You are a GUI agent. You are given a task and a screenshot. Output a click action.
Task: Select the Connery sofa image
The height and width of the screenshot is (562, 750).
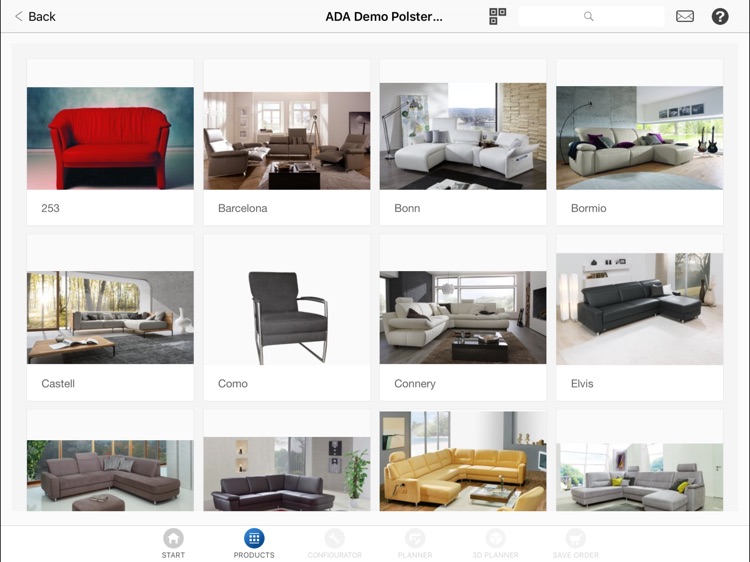click(463, 318)
